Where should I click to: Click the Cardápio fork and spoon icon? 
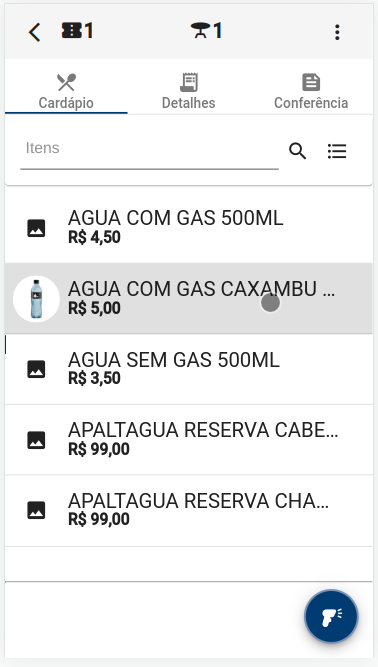(66, 82)
